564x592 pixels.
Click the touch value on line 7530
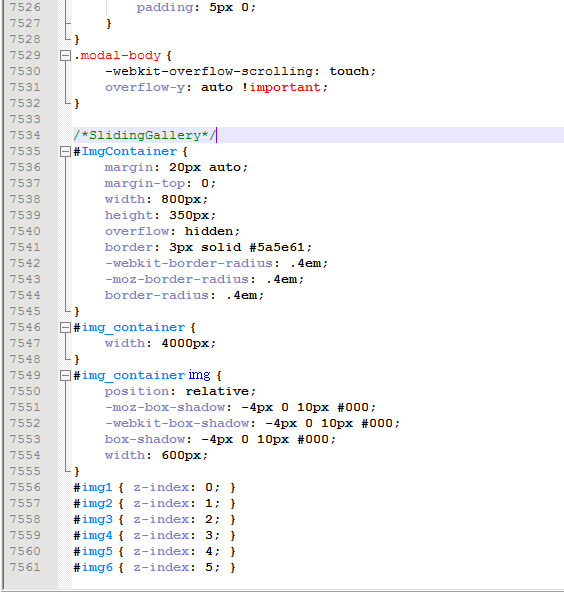point(349,71)
